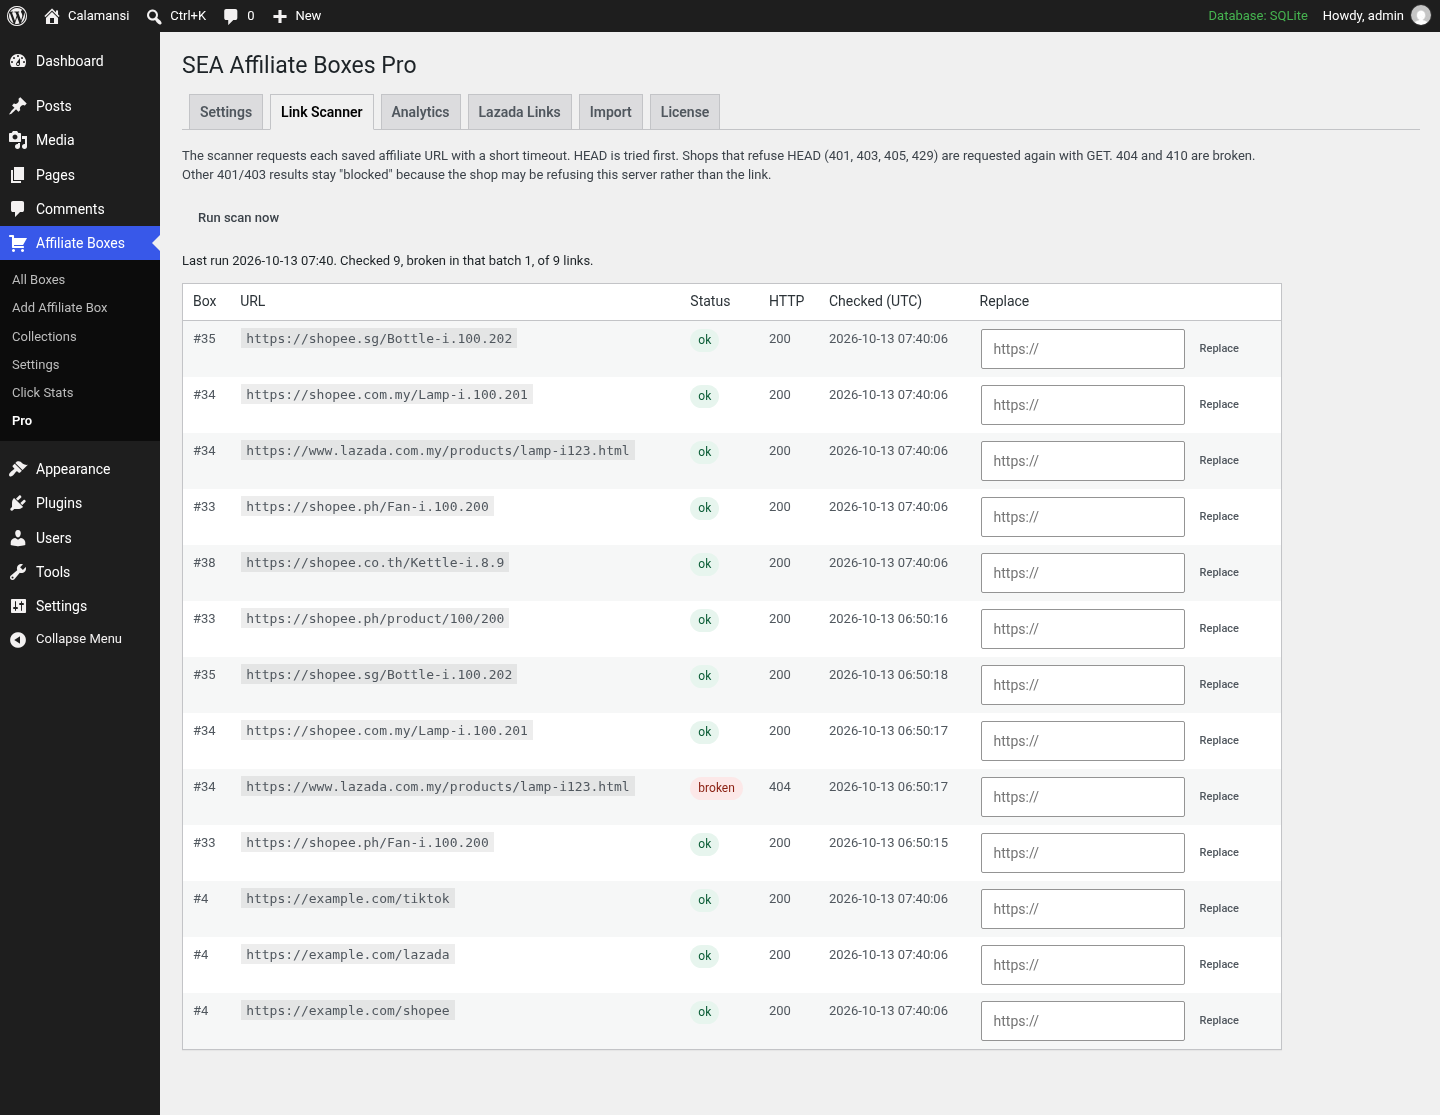
Task: Focus replace field for broken lazada link
Action: coord(1083,797)
